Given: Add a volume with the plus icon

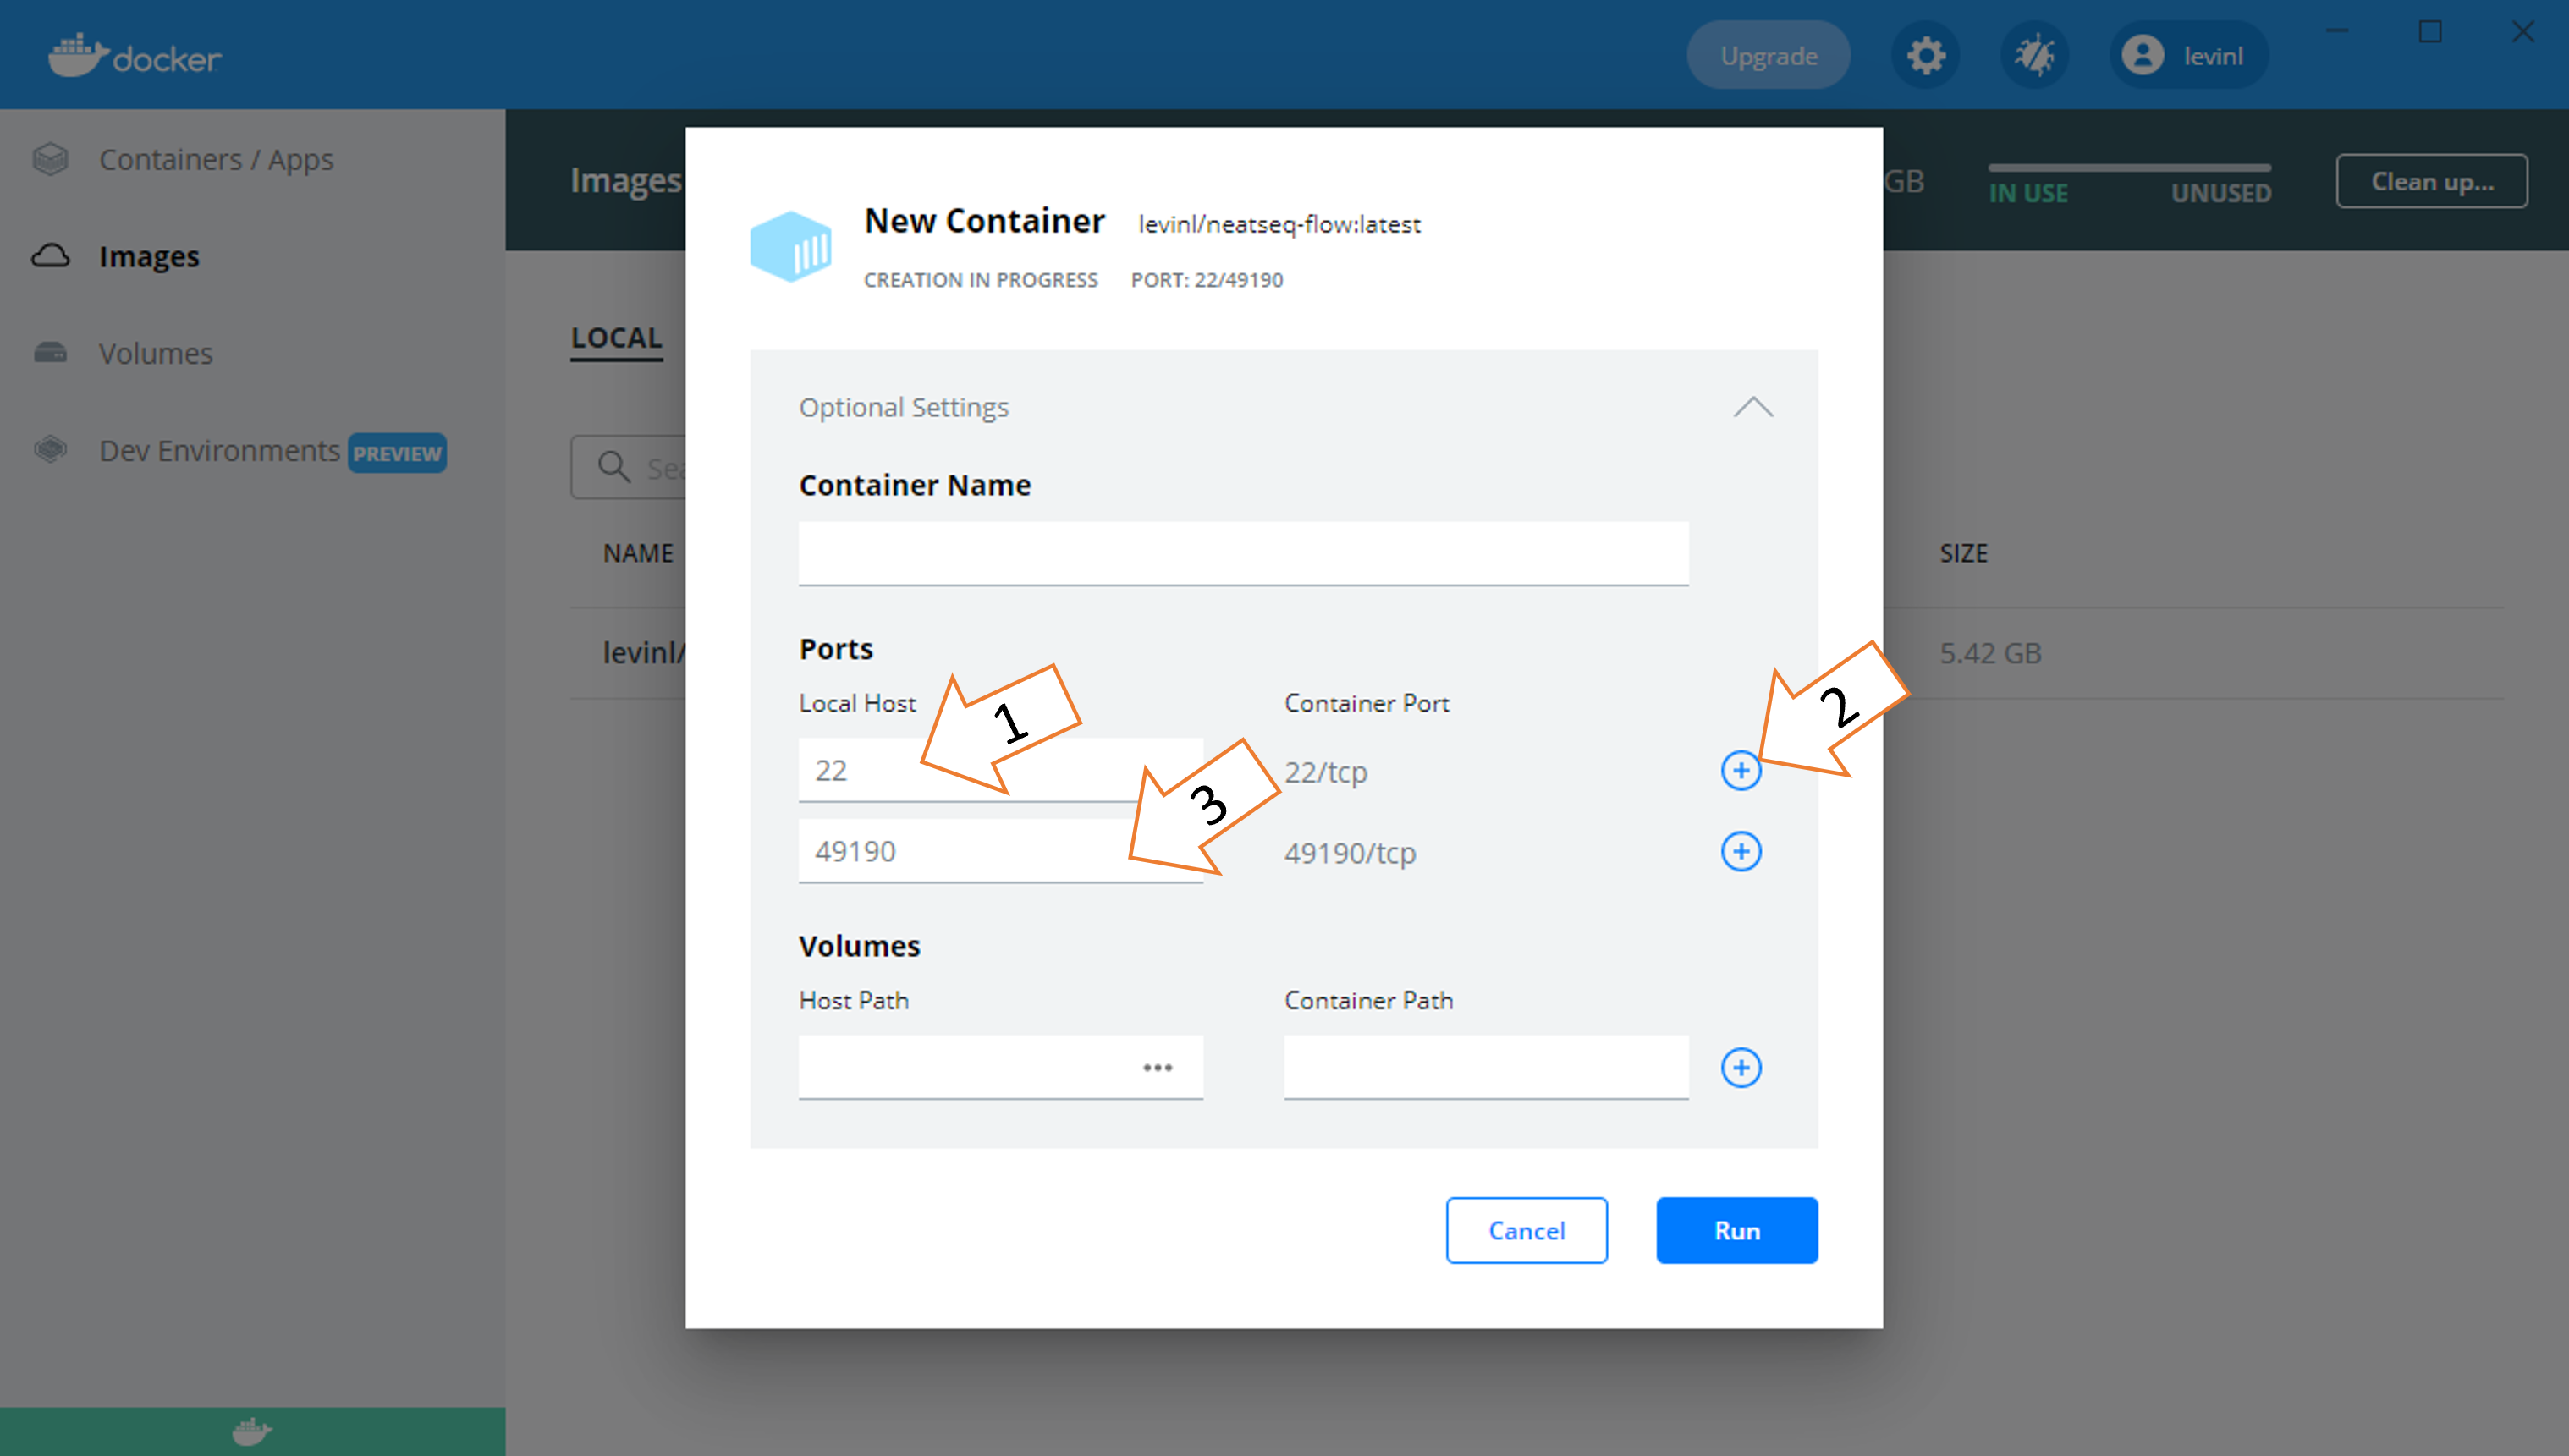Looking at the screenshot, I should coord(1740,1068).
